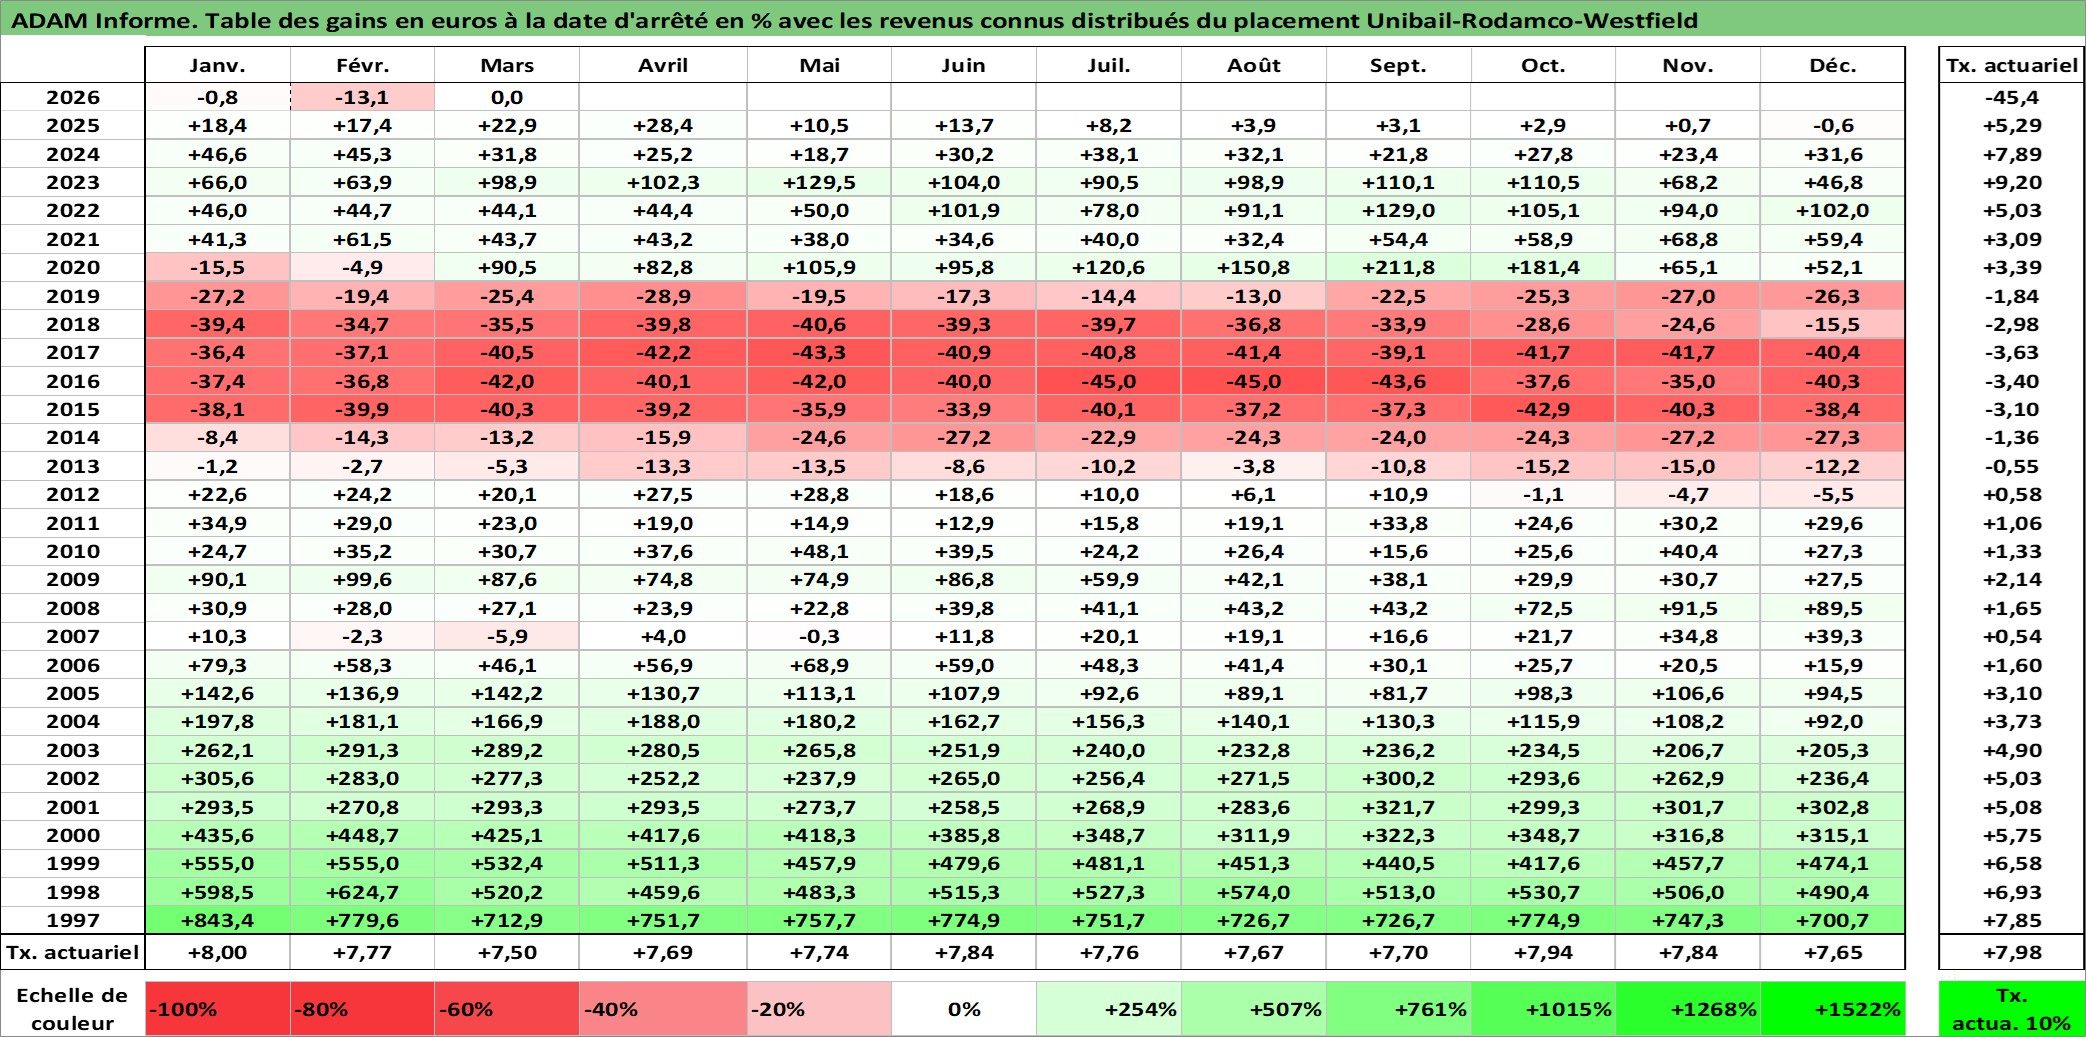The height and width of the screenshot is (1037, 2086).
Task: Click the 2007 row label
Action: coord(73,636)
